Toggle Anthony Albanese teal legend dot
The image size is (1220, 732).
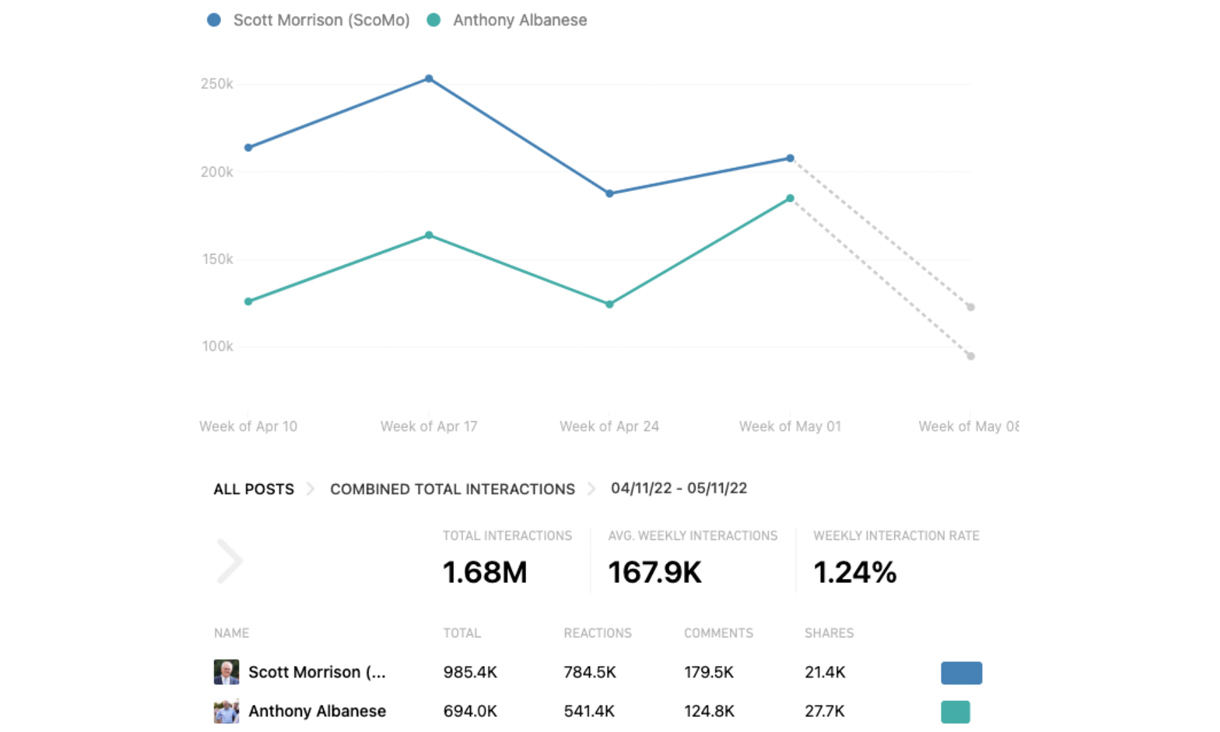click(x=434, y=20)
